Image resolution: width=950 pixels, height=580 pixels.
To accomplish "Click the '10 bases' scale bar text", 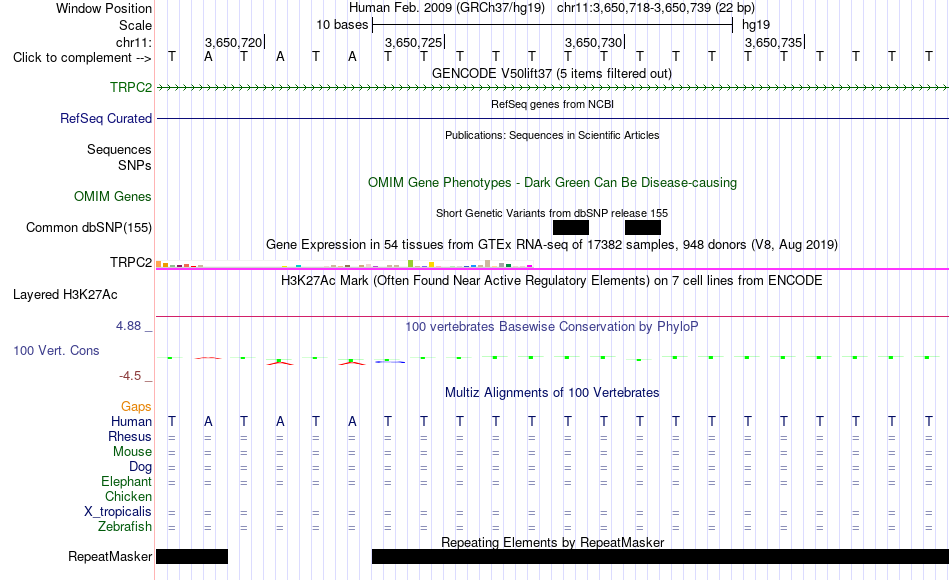I will [x=342, y=25].
